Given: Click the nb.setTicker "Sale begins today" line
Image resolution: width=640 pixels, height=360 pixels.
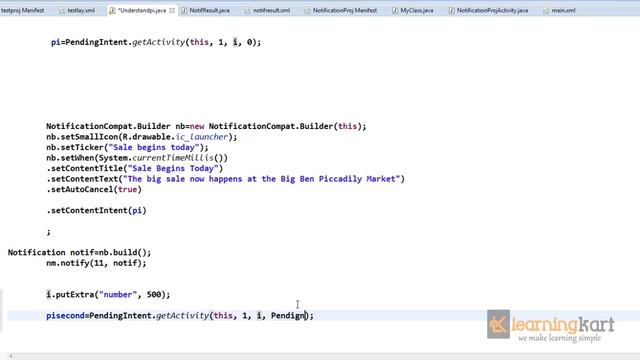Looking at the screenshot, I should tap(127, 147).
